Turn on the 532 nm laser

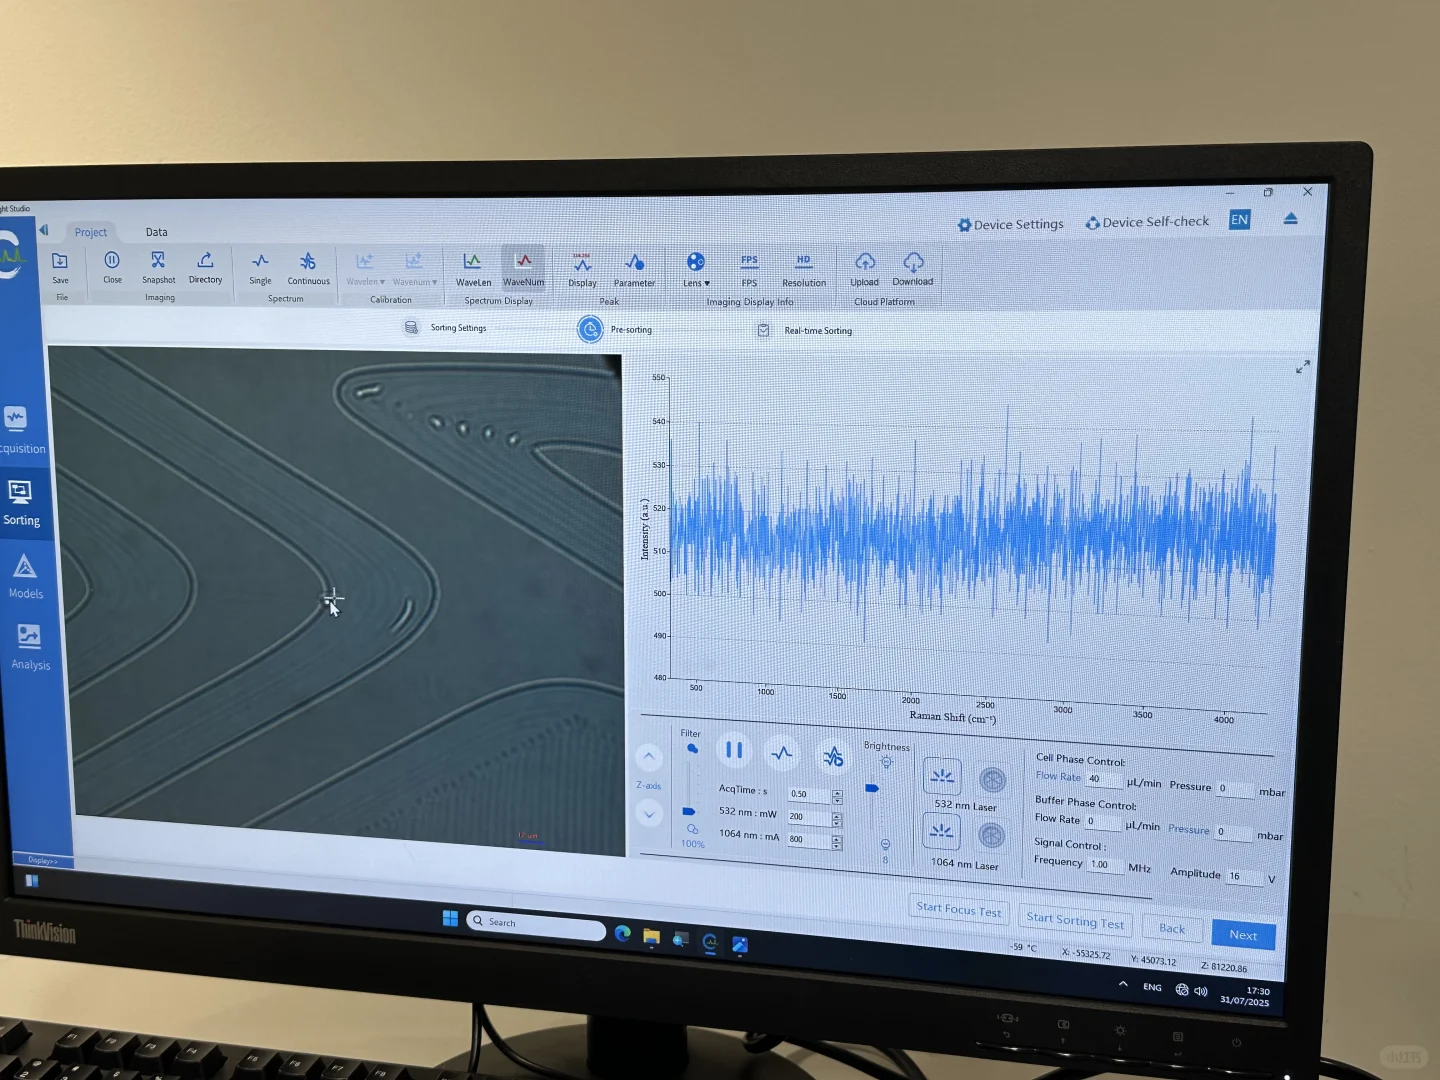tap(941, 776)
